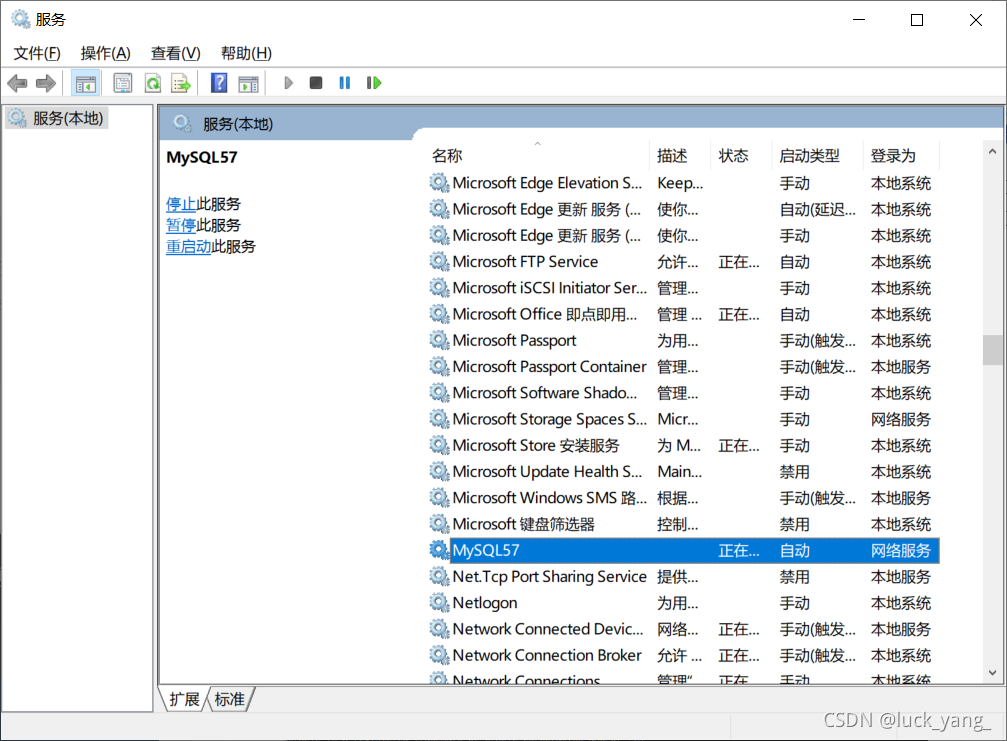Click gear icon of Microsoft Update Health Service
The width and height of the screenshot is (1007, 741).
click(439, 471)
